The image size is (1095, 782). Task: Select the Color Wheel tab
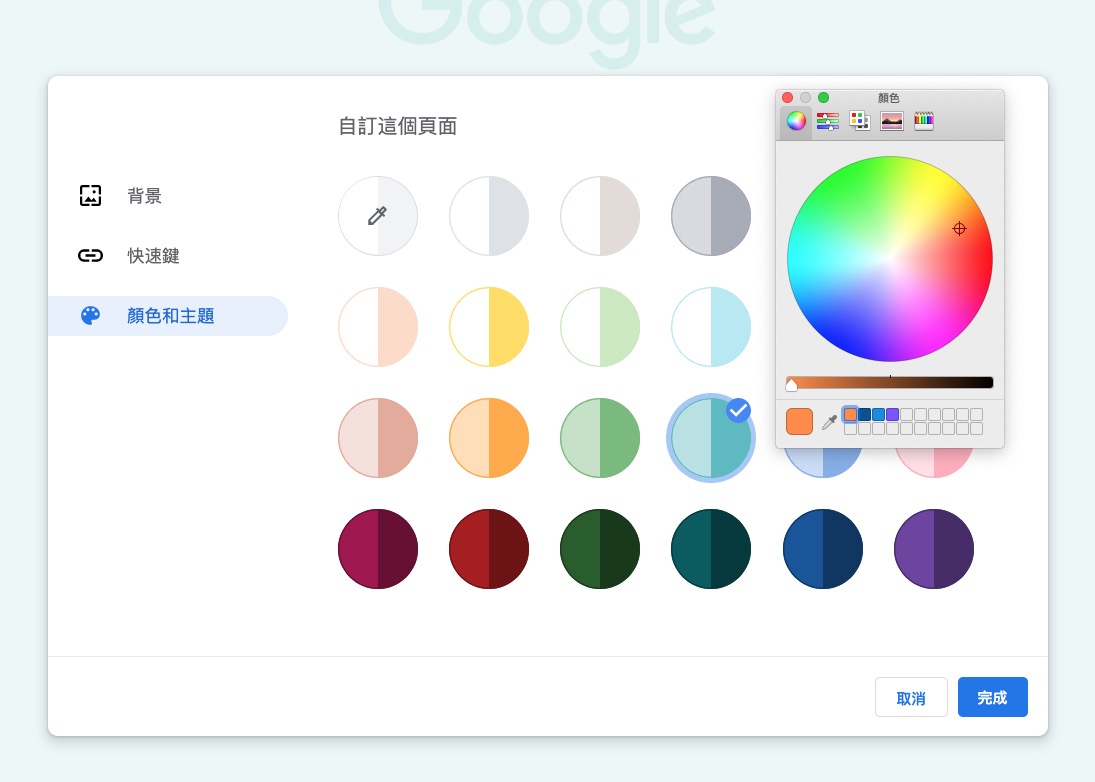[x=796, y=120]
